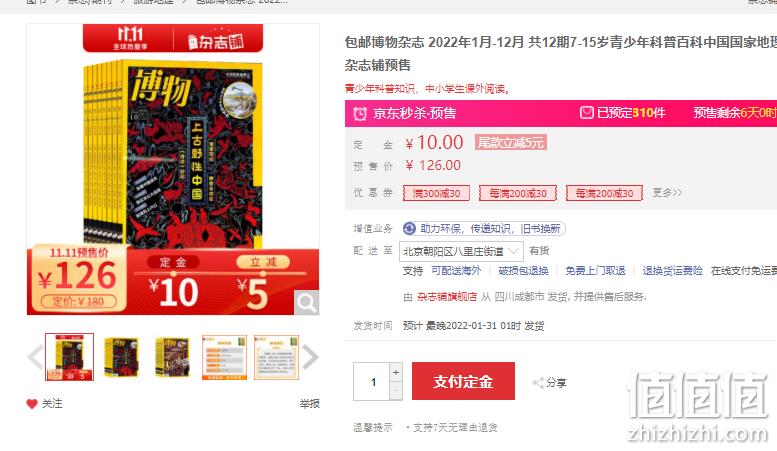Open the 北京朝阳区八里庄街道 delivery dropdown
The image size is (777, 451).
461,251
